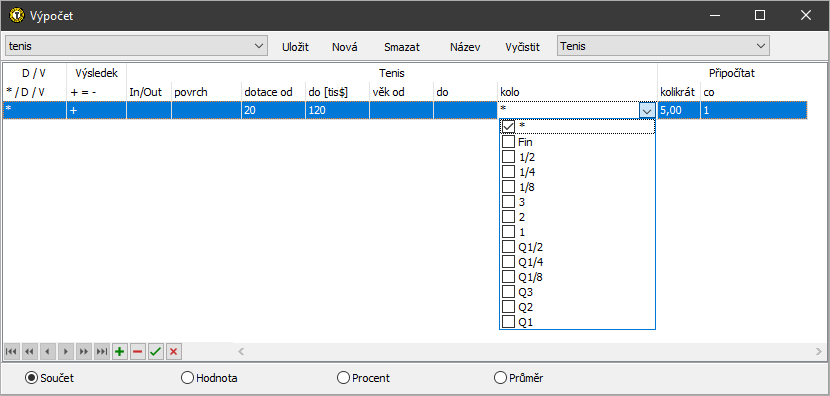Close the Výpočet window
This screenshot has height=396, width=830.
tap(806, 15)
